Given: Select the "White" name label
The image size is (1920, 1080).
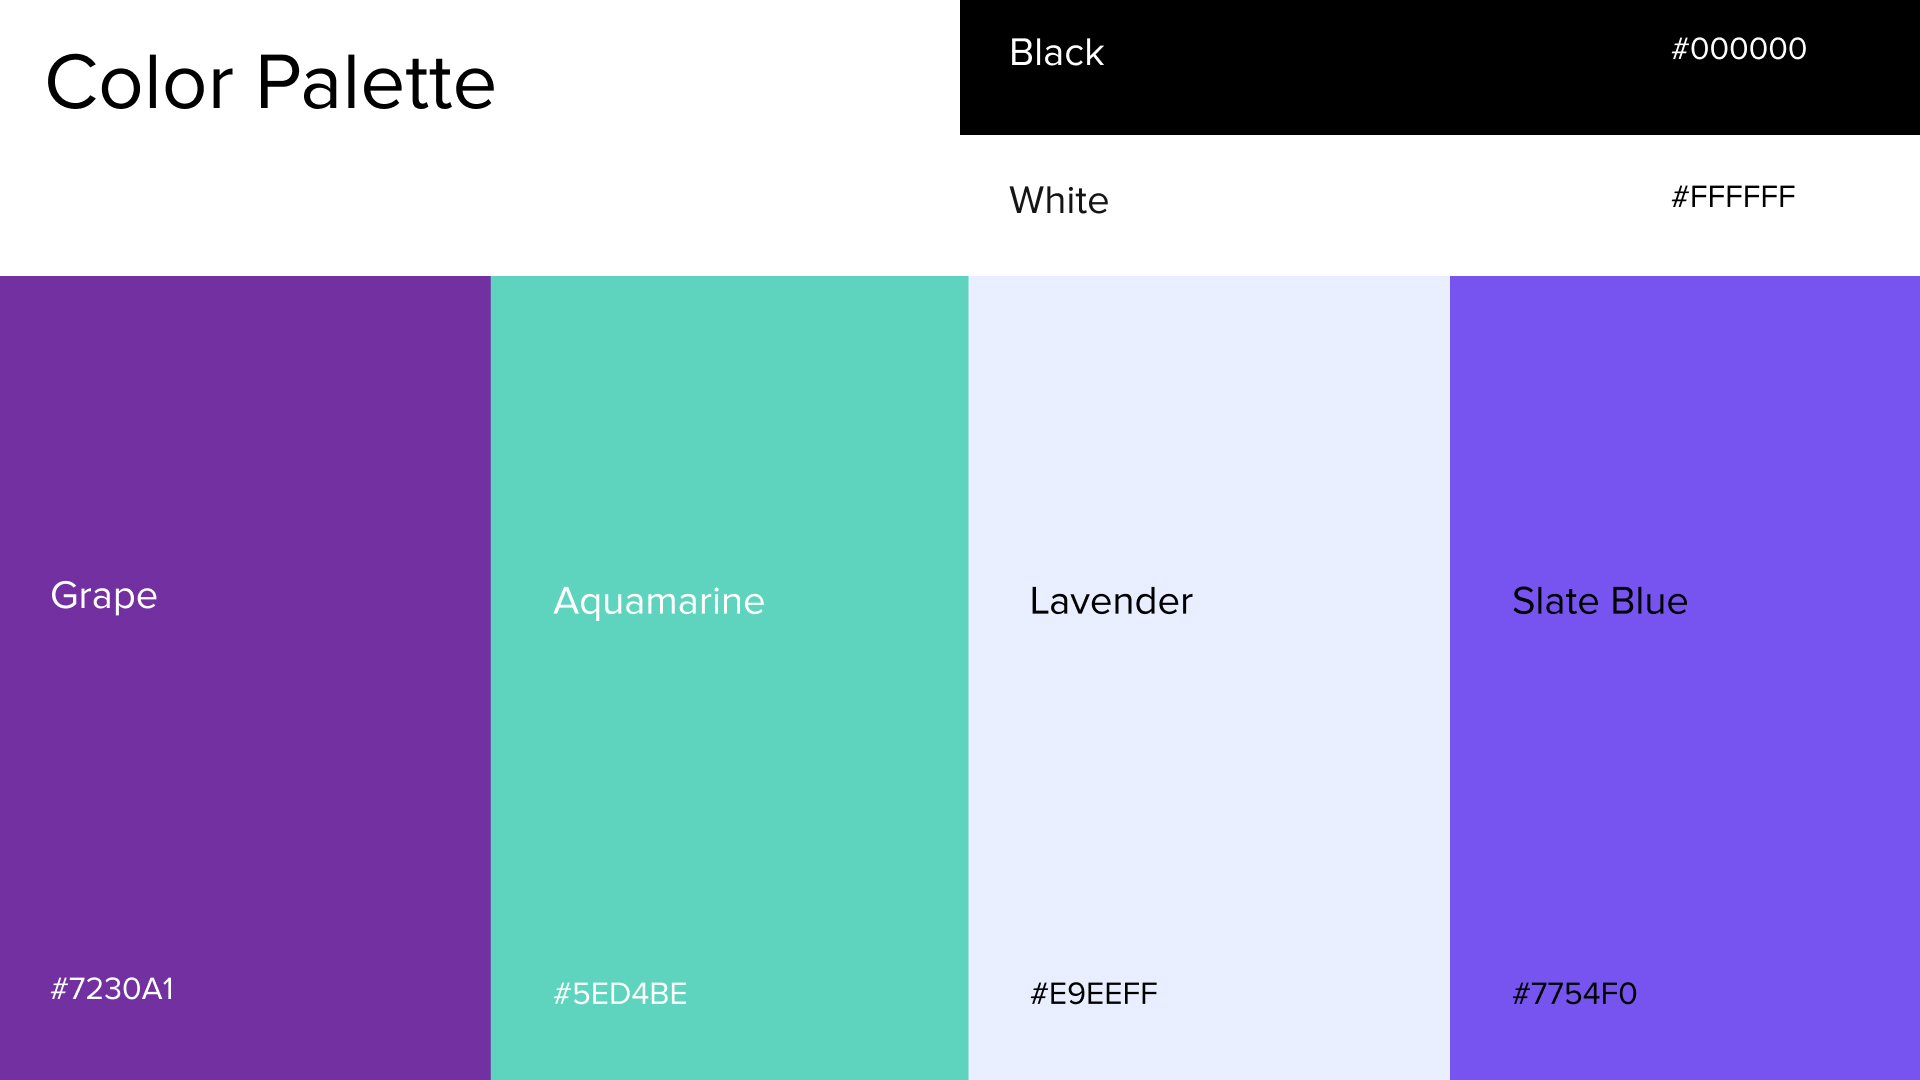Looking at the screenshot, I should click(x=1059, y=200).
